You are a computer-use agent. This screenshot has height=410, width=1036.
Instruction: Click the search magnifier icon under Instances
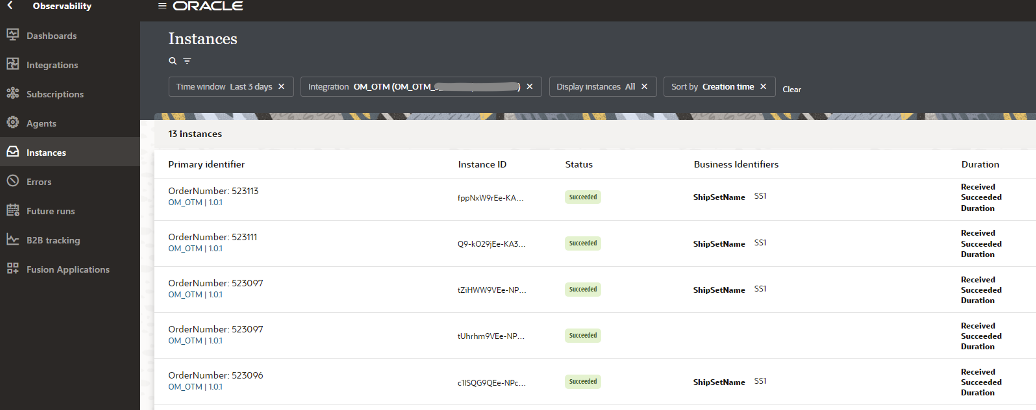pyautogui.click(x=173, y=61)
